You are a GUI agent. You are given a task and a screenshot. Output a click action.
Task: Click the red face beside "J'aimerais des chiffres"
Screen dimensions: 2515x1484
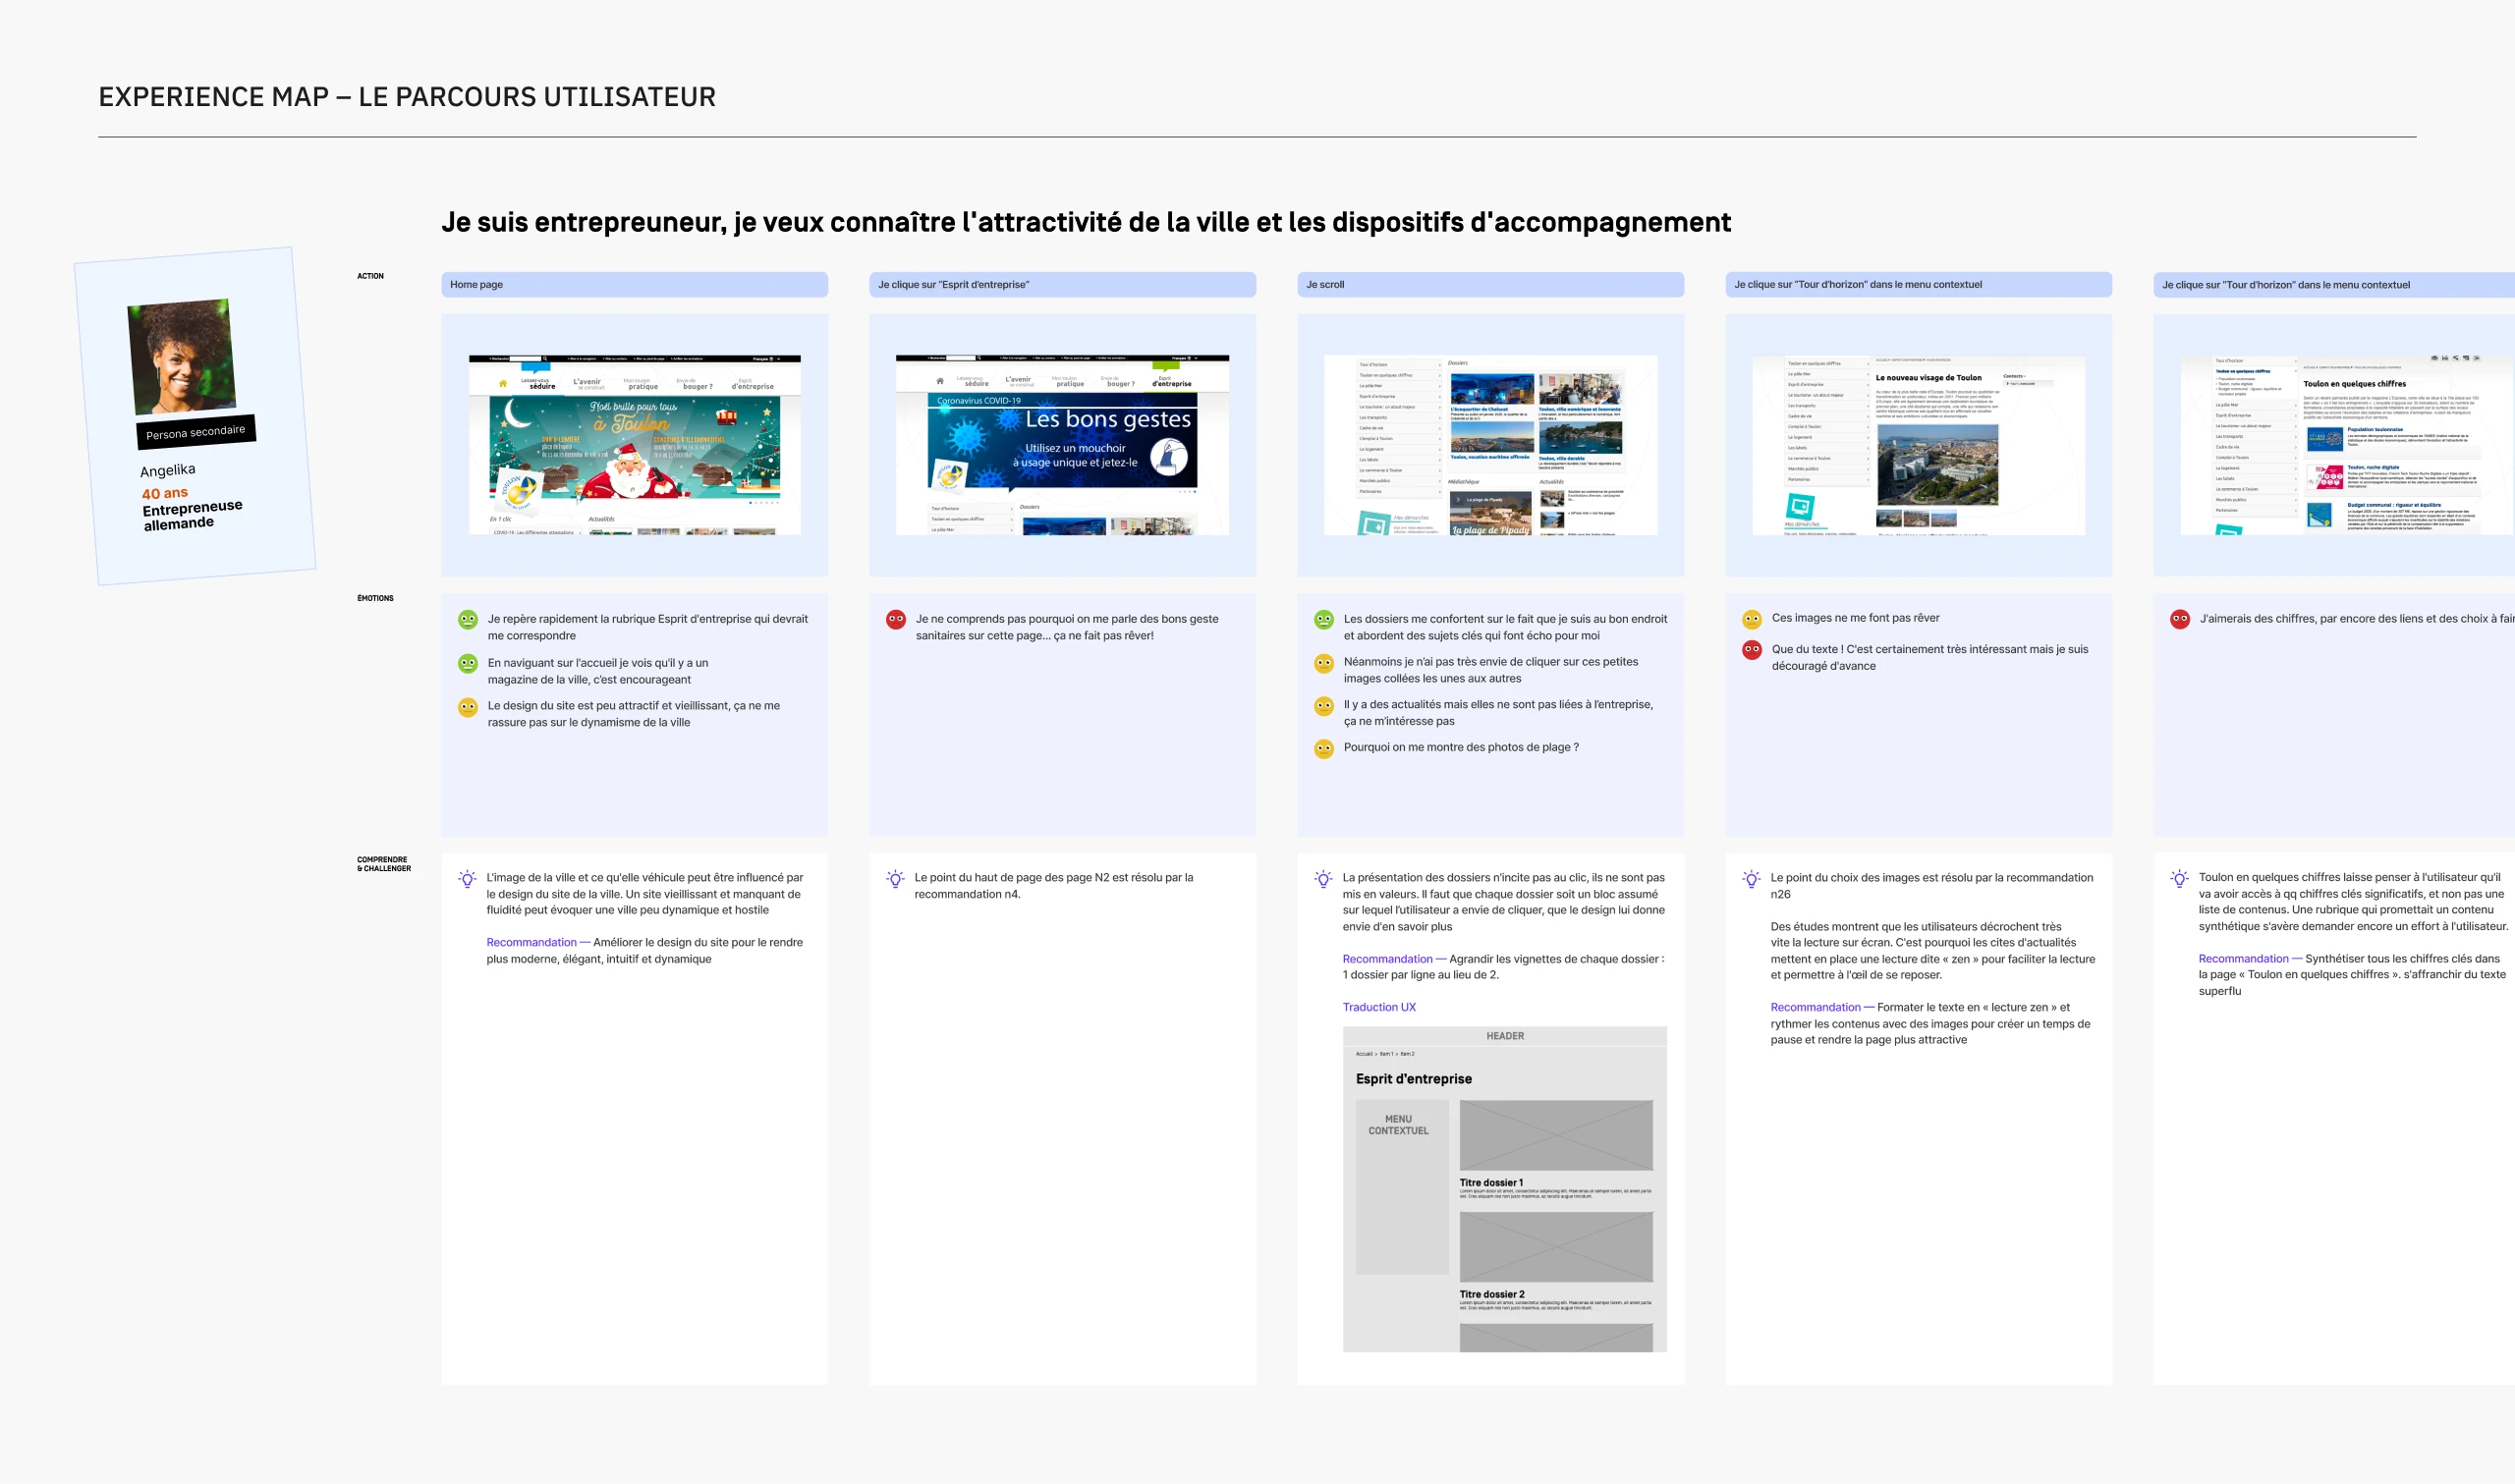(2180, 619)
